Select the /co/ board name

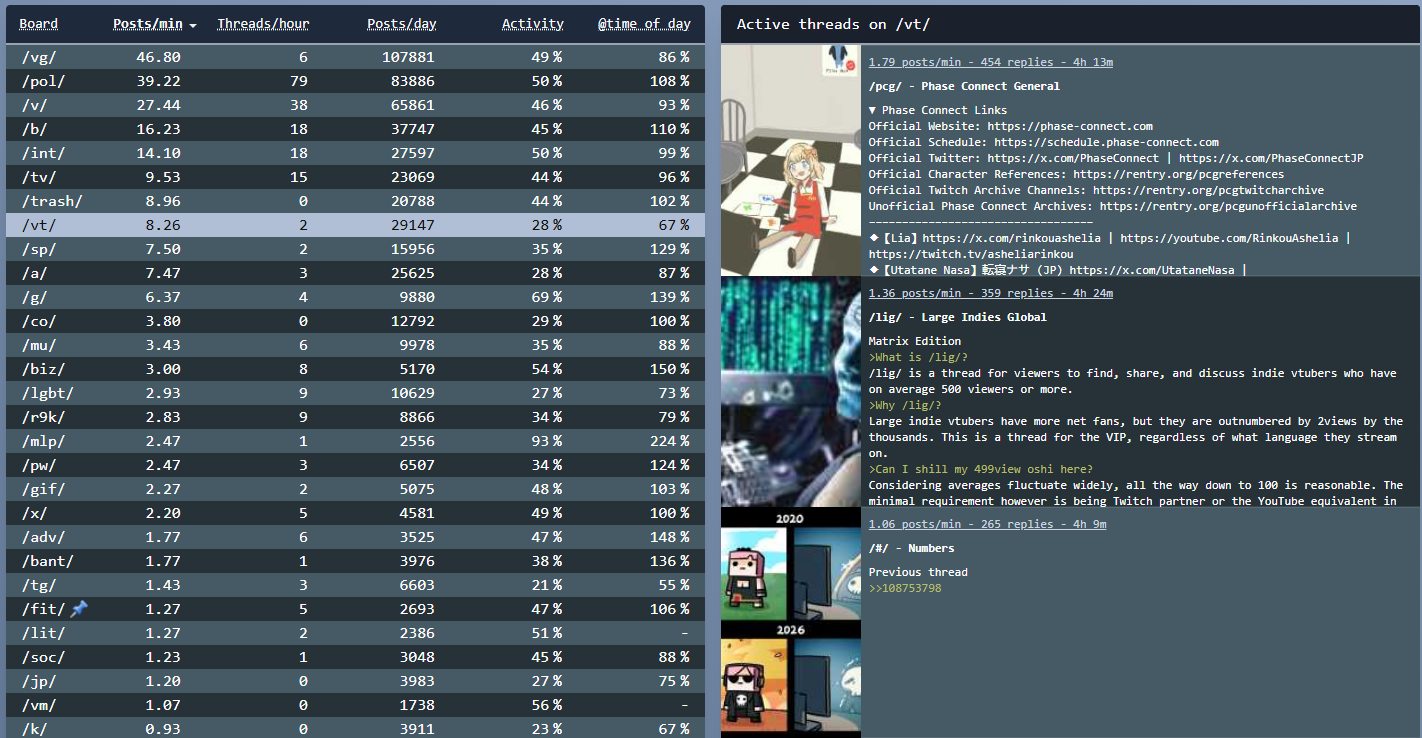(x=39, y=321)
